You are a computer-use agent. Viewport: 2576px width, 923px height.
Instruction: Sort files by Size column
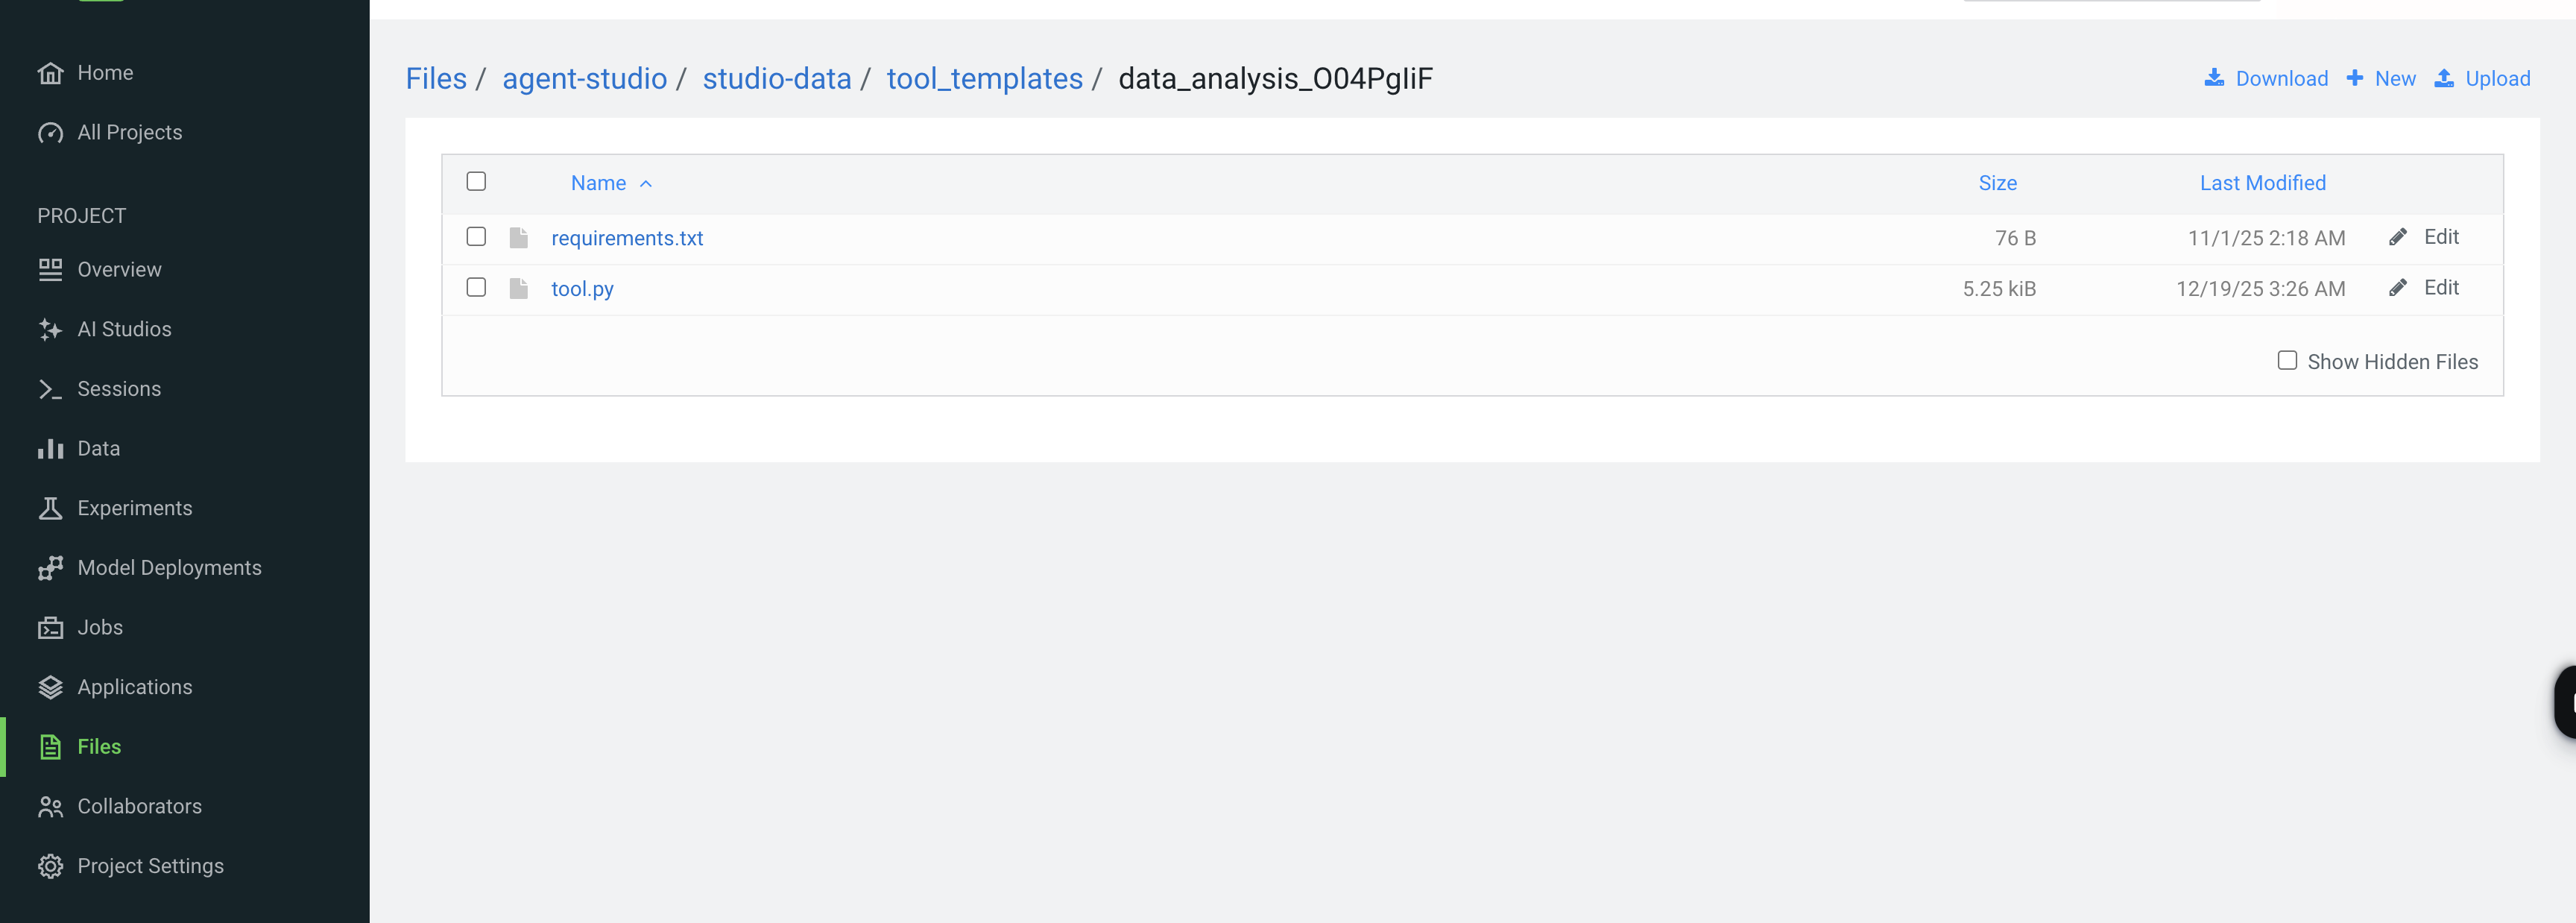[x=1997, y=183]
